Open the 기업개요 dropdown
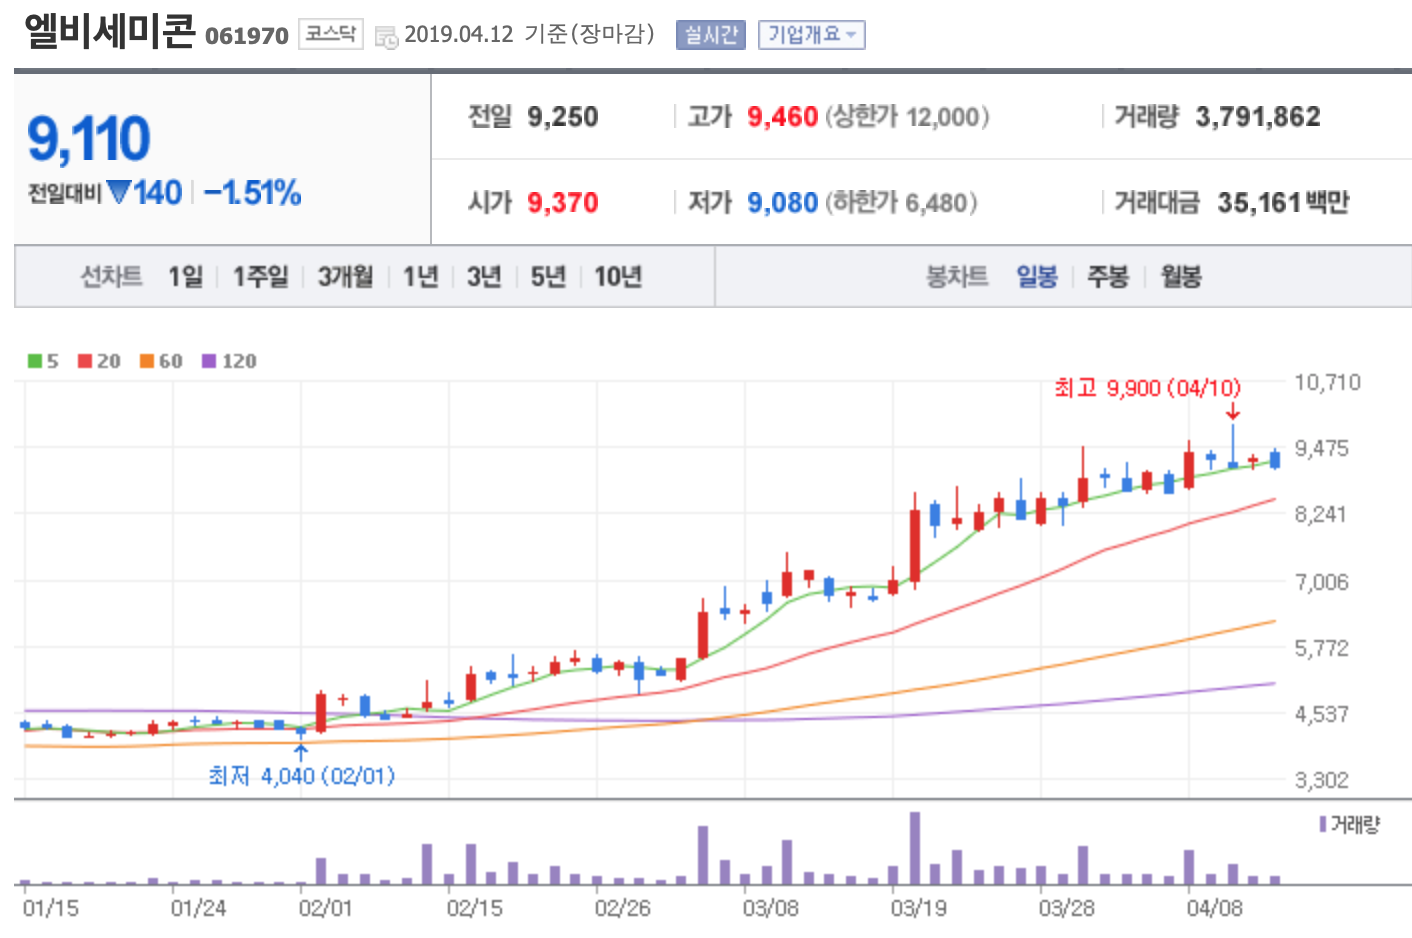 click(811, 35)
